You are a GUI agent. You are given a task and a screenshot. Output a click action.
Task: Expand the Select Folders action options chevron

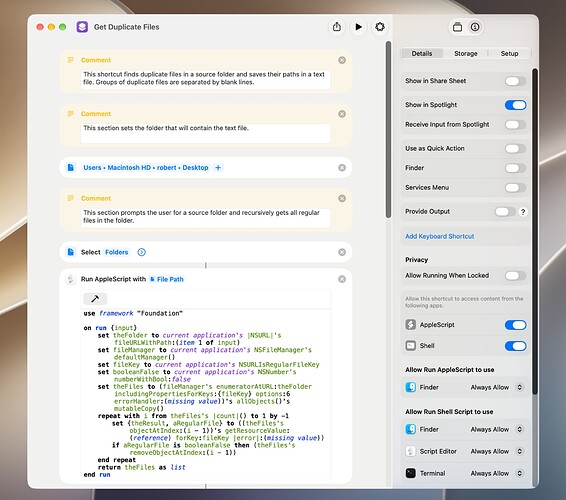pyautogui.click(x=142, y=252)
